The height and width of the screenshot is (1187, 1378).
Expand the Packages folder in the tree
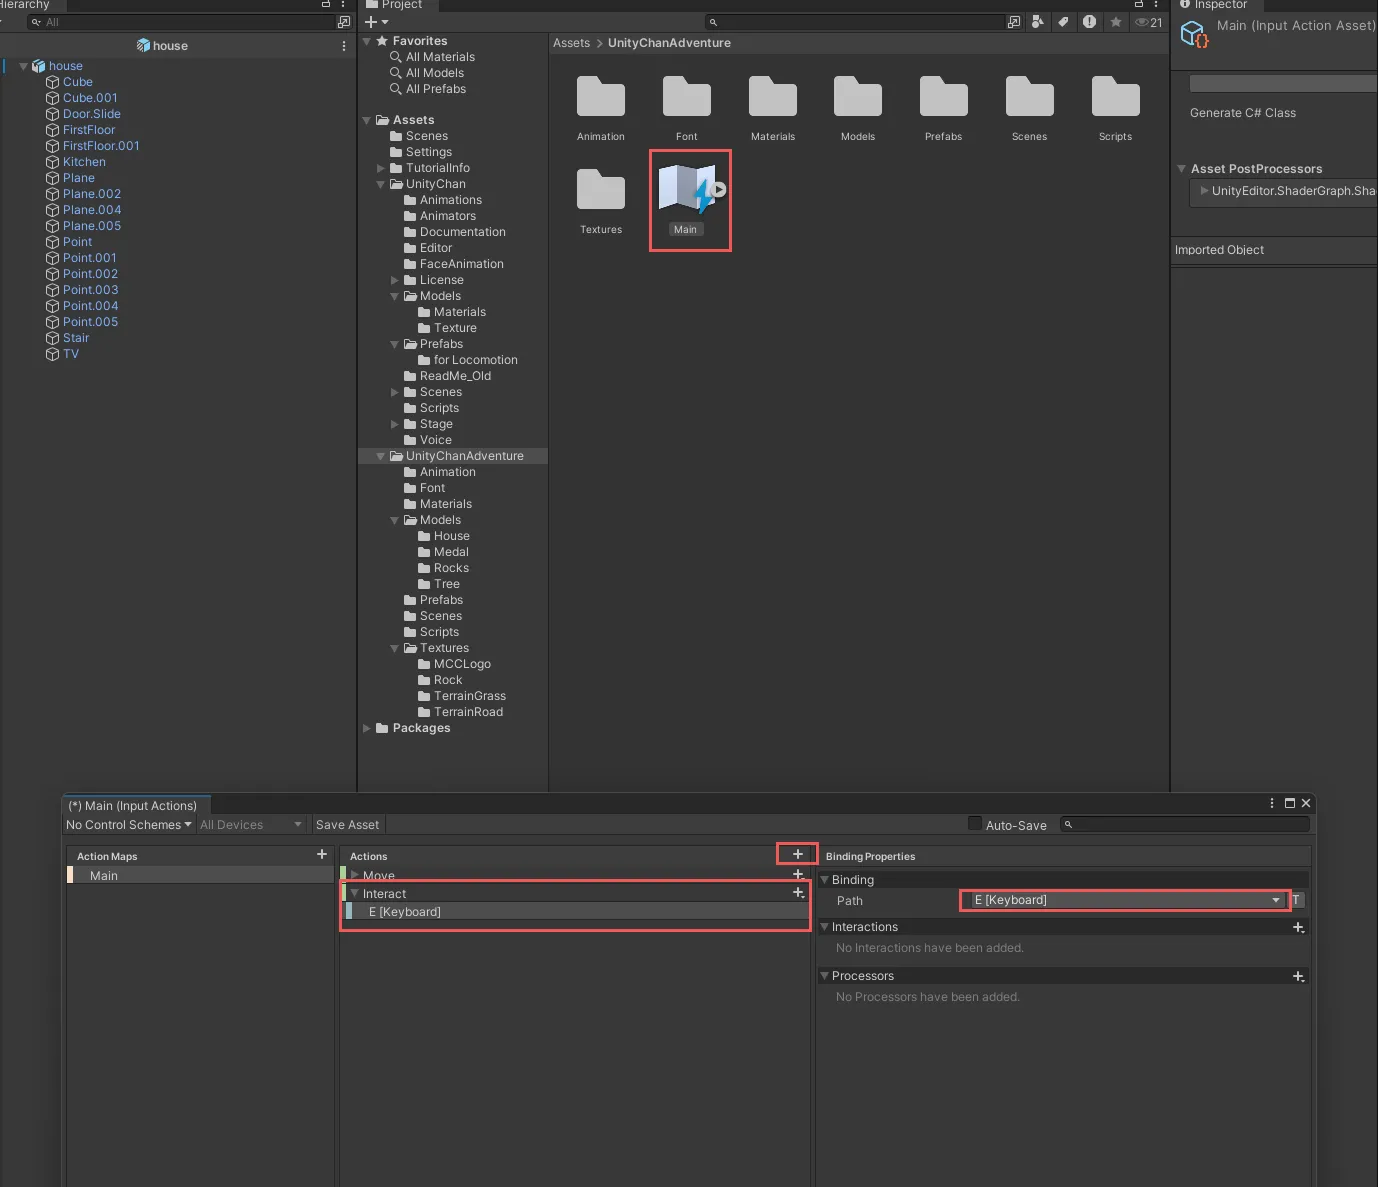coord(367,729)
